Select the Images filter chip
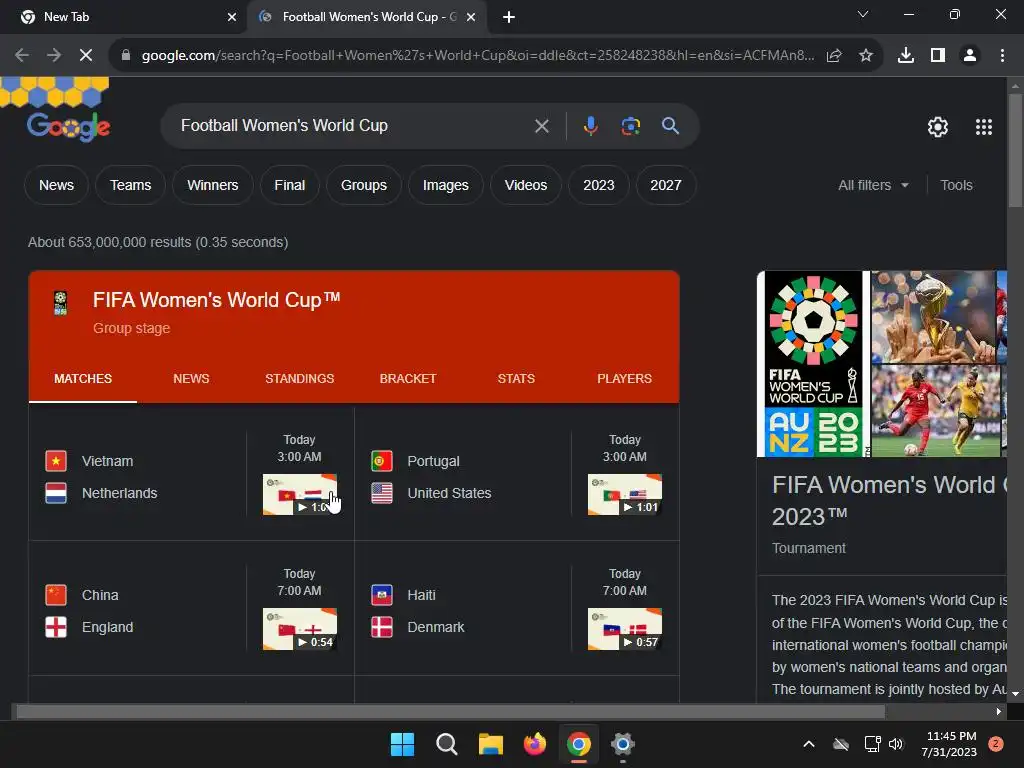Screen dimensions: 1024x768 coord(445,185)
